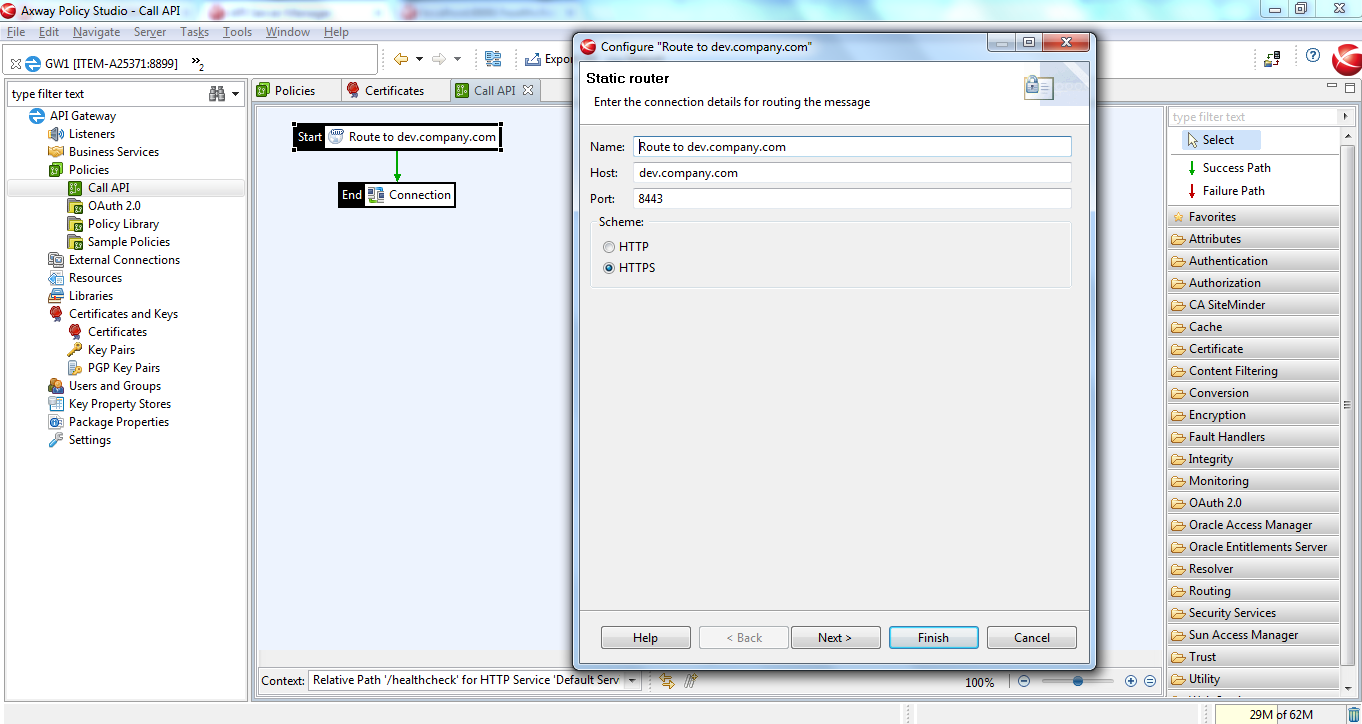
Task: Expand the Monitoring palette group
Action: pos(1253,481)
